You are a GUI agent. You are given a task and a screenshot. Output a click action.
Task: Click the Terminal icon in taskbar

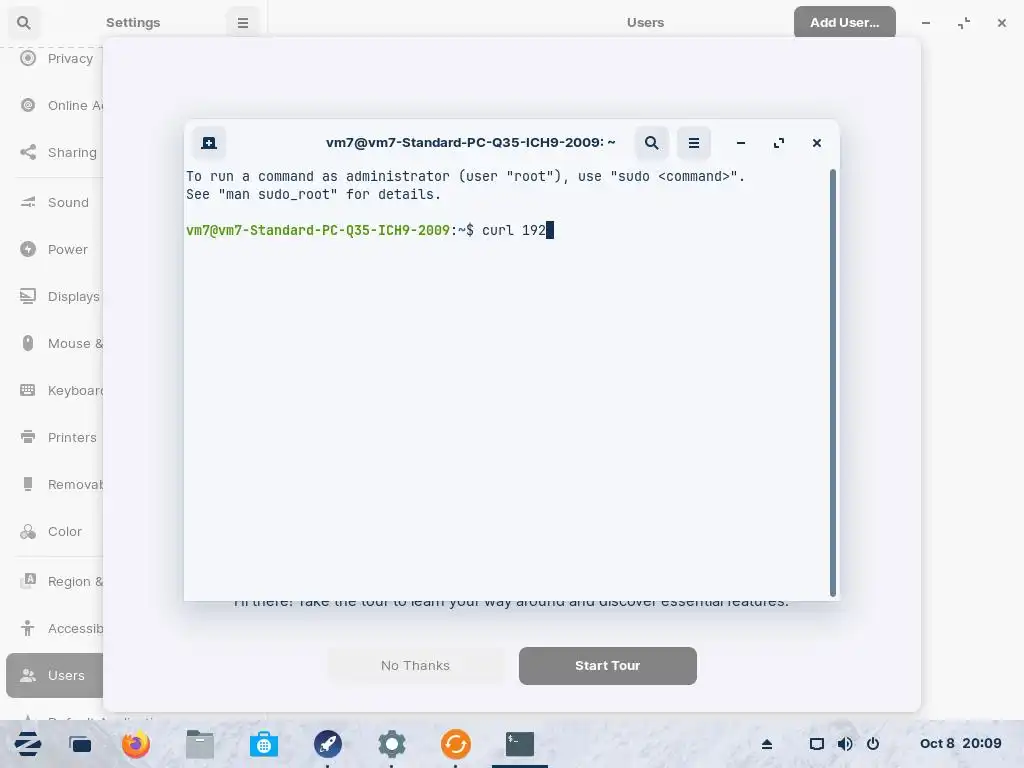coord(520,744)
